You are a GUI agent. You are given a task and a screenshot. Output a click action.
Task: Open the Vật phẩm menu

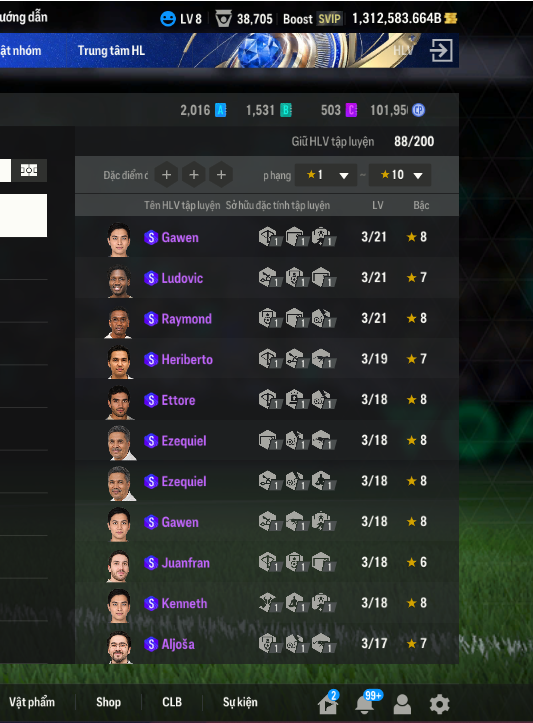[32, 702]
